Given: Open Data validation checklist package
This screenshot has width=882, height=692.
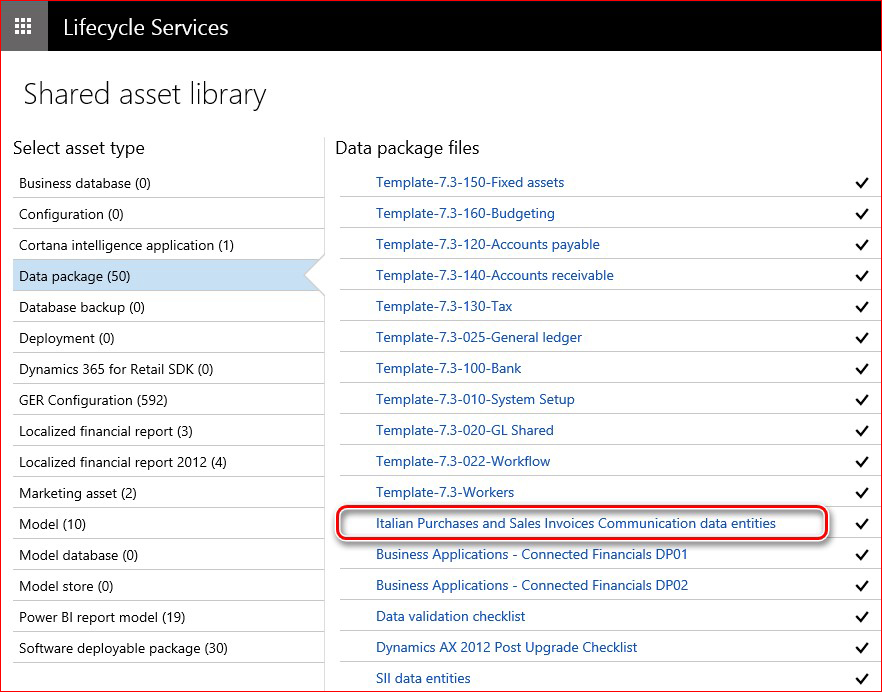Looking at the screenshot, I should (x=450, y=616).
